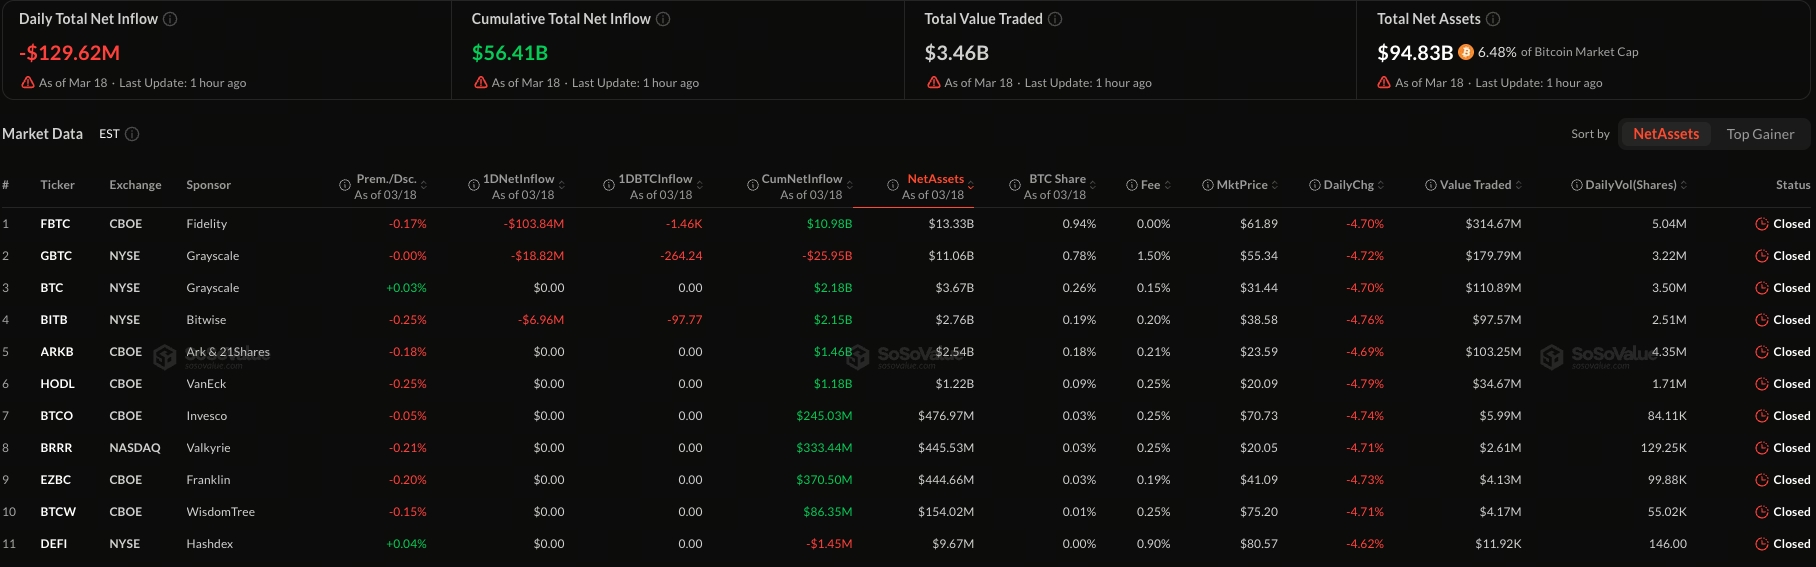Click the $13.33B net assets cell
The image size is (1816, 567).
(951, 224)
